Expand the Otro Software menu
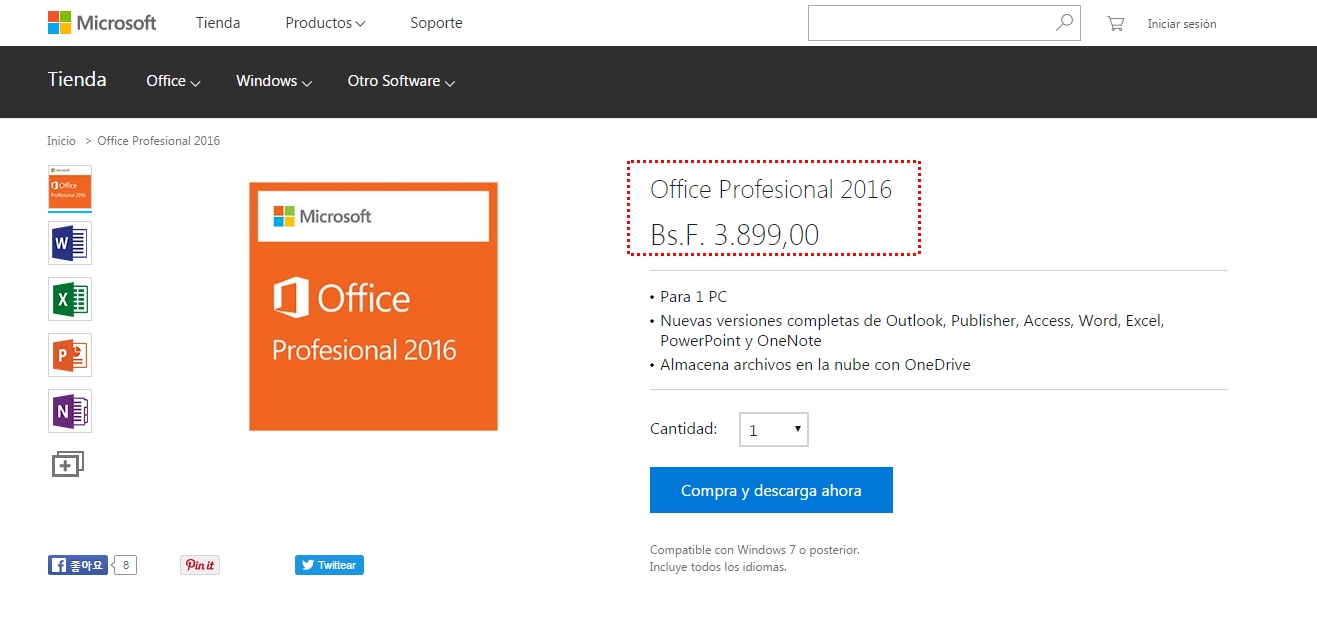This screenshot has width=1317, height=633. 401,81
